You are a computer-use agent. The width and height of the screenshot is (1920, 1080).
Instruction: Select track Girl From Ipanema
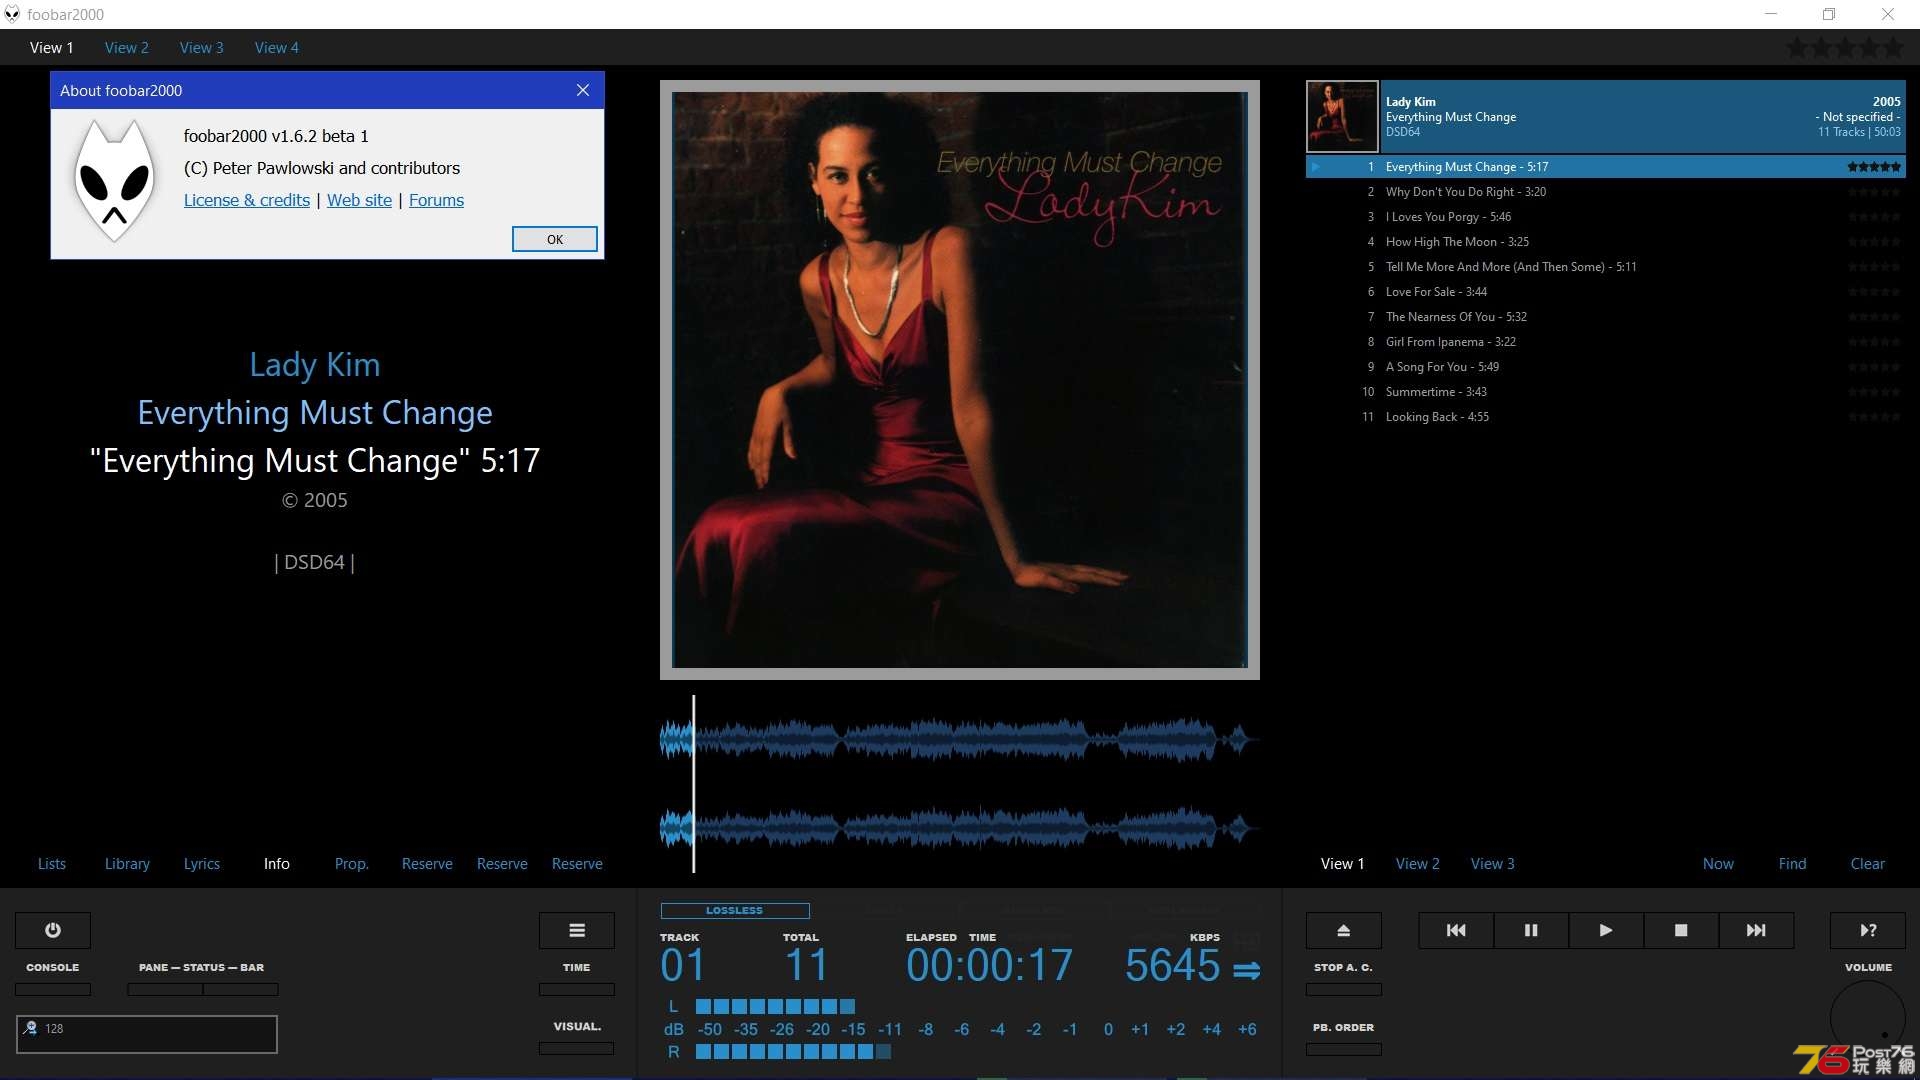point(1605,342)
